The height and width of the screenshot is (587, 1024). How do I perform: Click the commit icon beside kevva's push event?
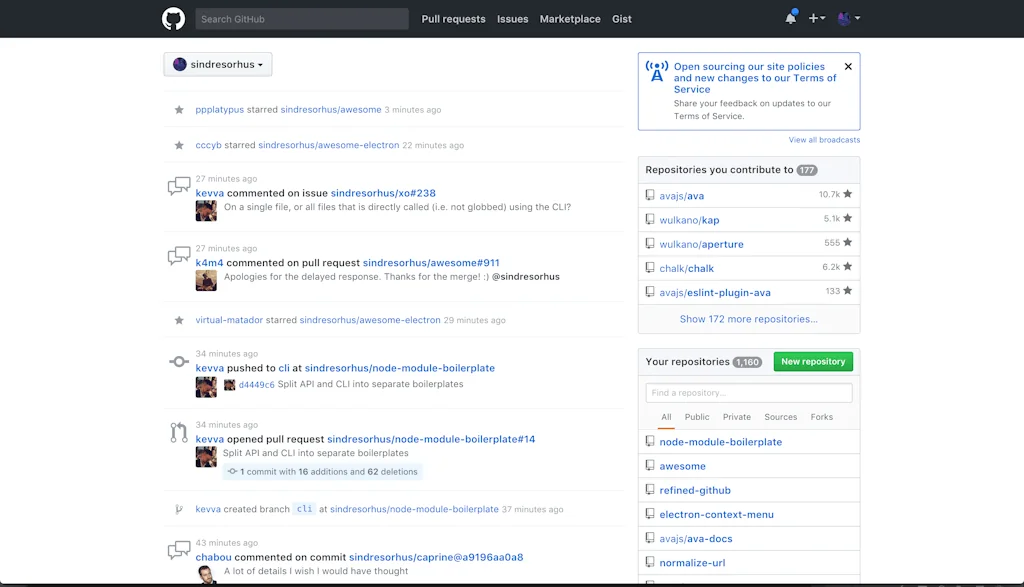178,361
